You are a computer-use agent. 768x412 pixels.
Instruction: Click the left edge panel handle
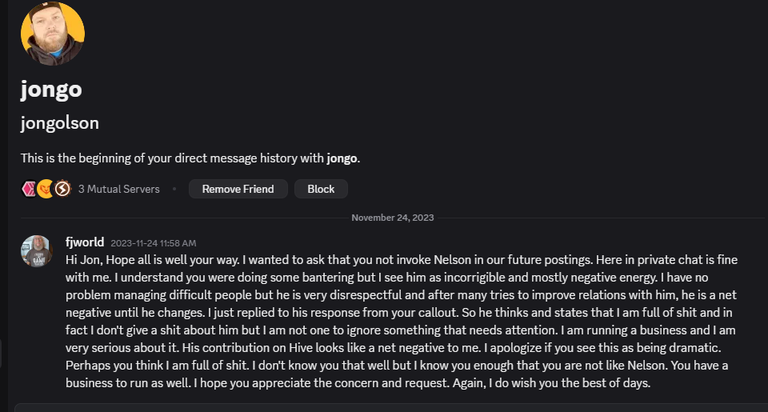pyautogui.click(x=1, y=353)
